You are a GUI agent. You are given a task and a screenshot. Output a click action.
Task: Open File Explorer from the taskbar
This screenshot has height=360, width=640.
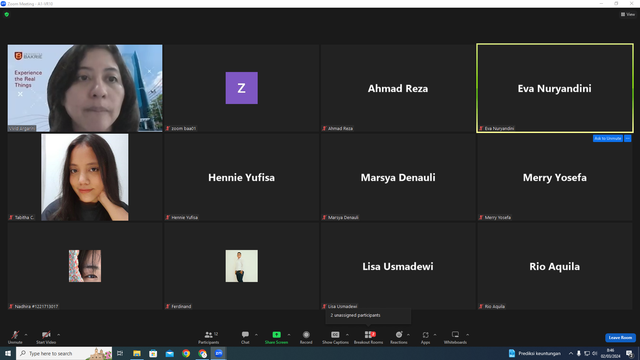[137, 353]
